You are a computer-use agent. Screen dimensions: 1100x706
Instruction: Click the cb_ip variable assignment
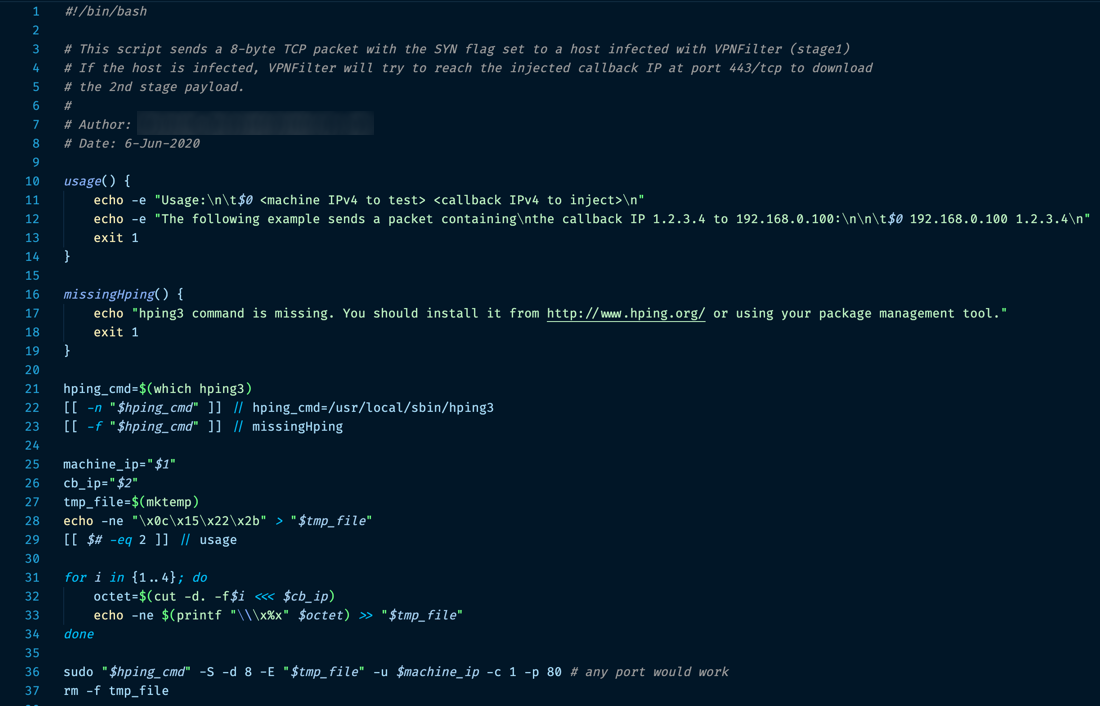point(82,483)
